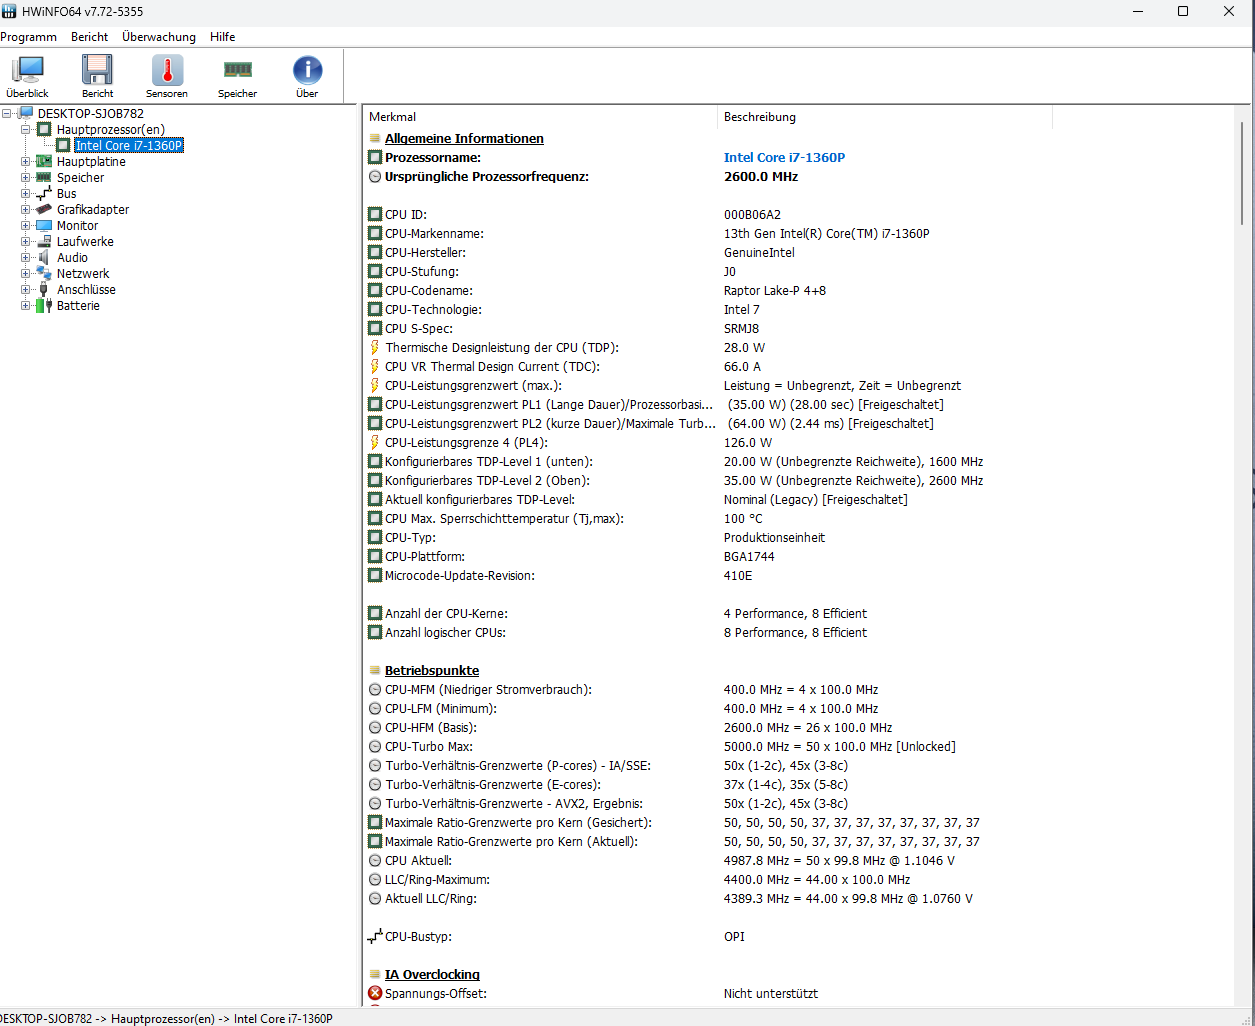This screenshot has height=1026, width=1255.
Task: Select the Monitor tree item
Action: pos(77,226)
